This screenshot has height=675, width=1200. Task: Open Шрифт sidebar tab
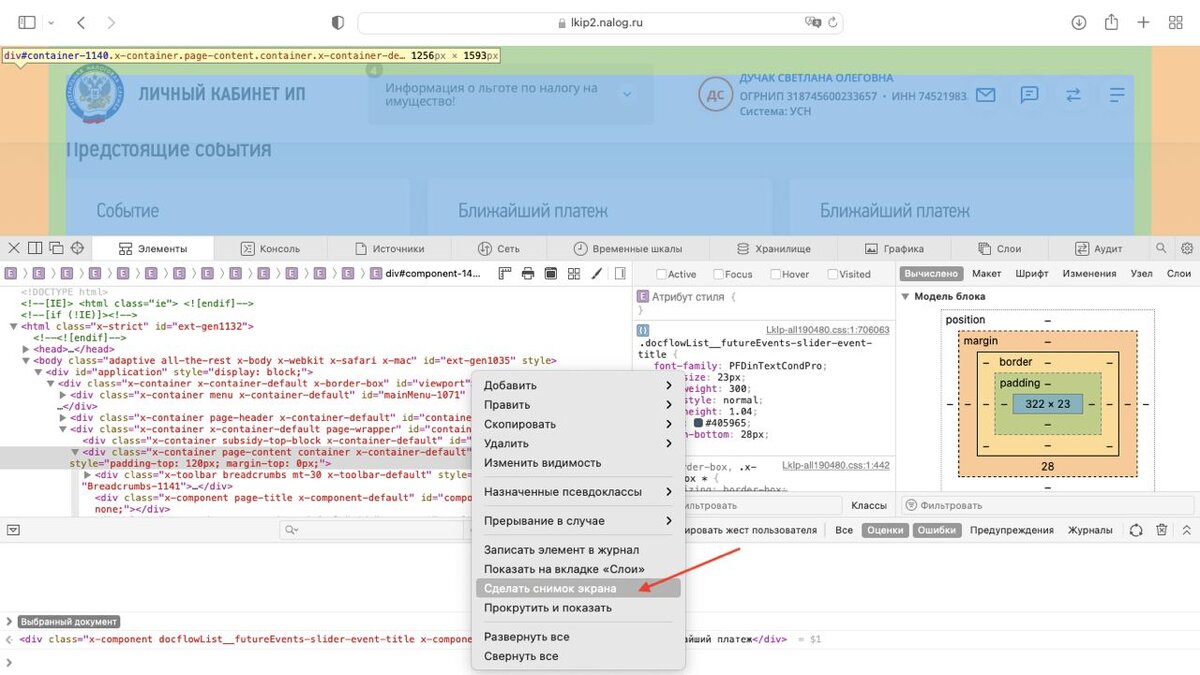point(1032,273)
